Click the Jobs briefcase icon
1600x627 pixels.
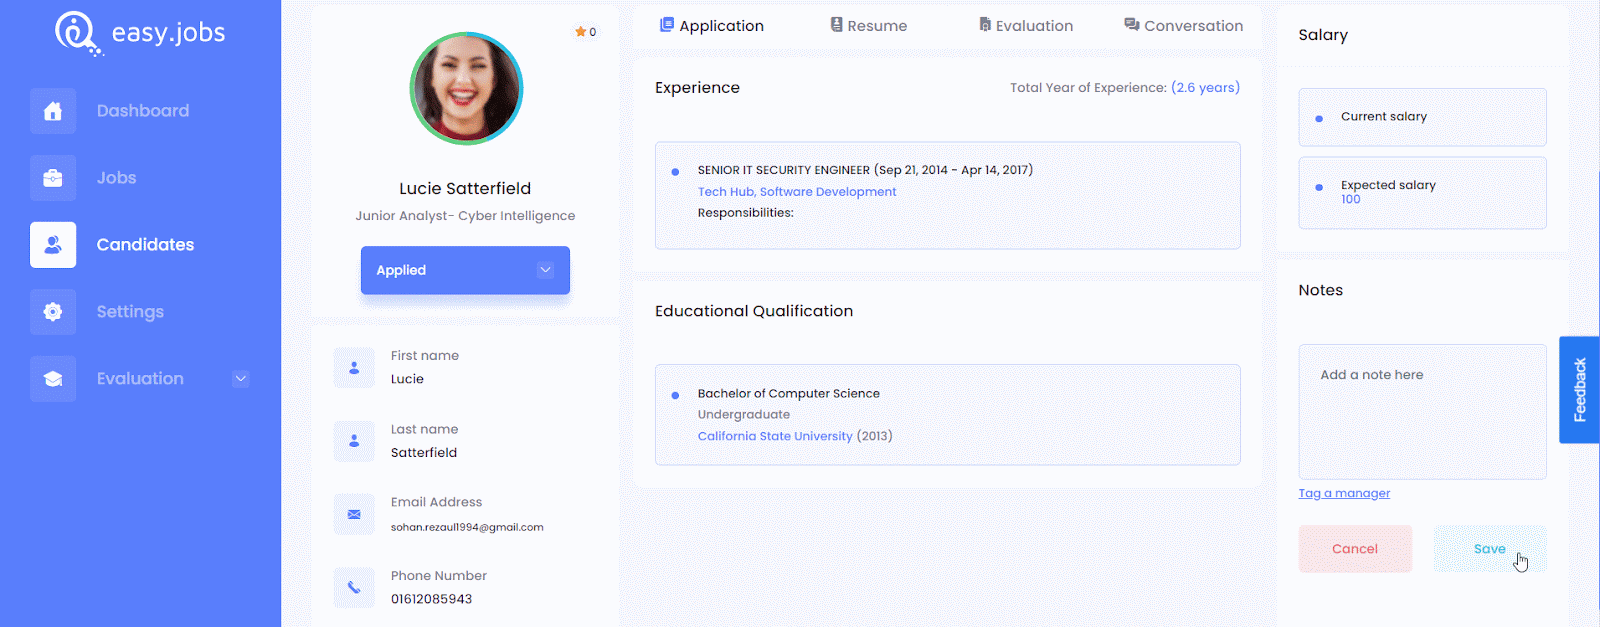pos(53,178)
